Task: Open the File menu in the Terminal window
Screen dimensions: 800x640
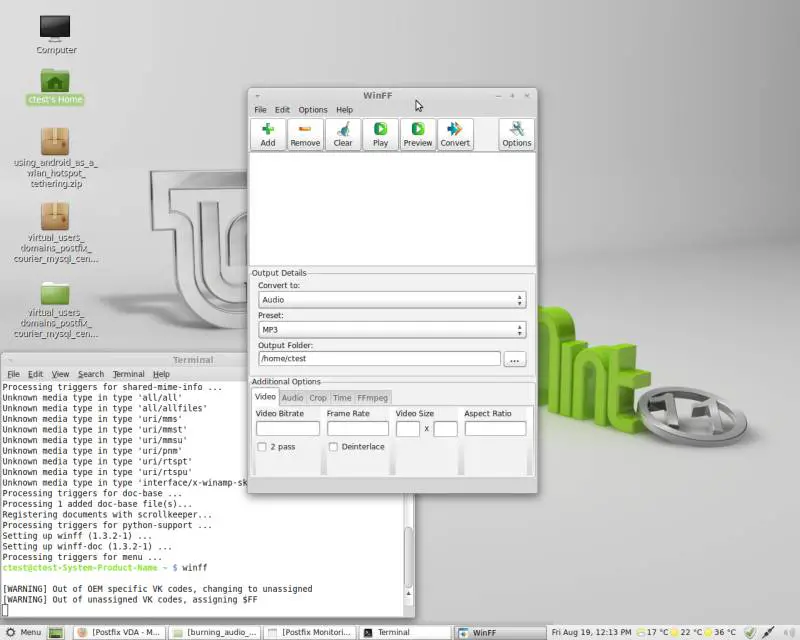Action: 13,374
